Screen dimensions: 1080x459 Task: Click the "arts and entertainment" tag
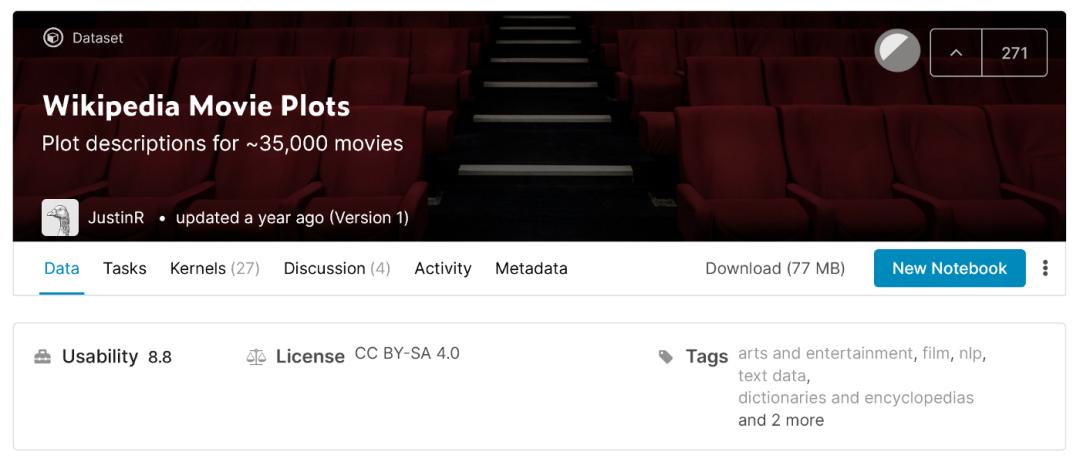[x=825, y=353]
